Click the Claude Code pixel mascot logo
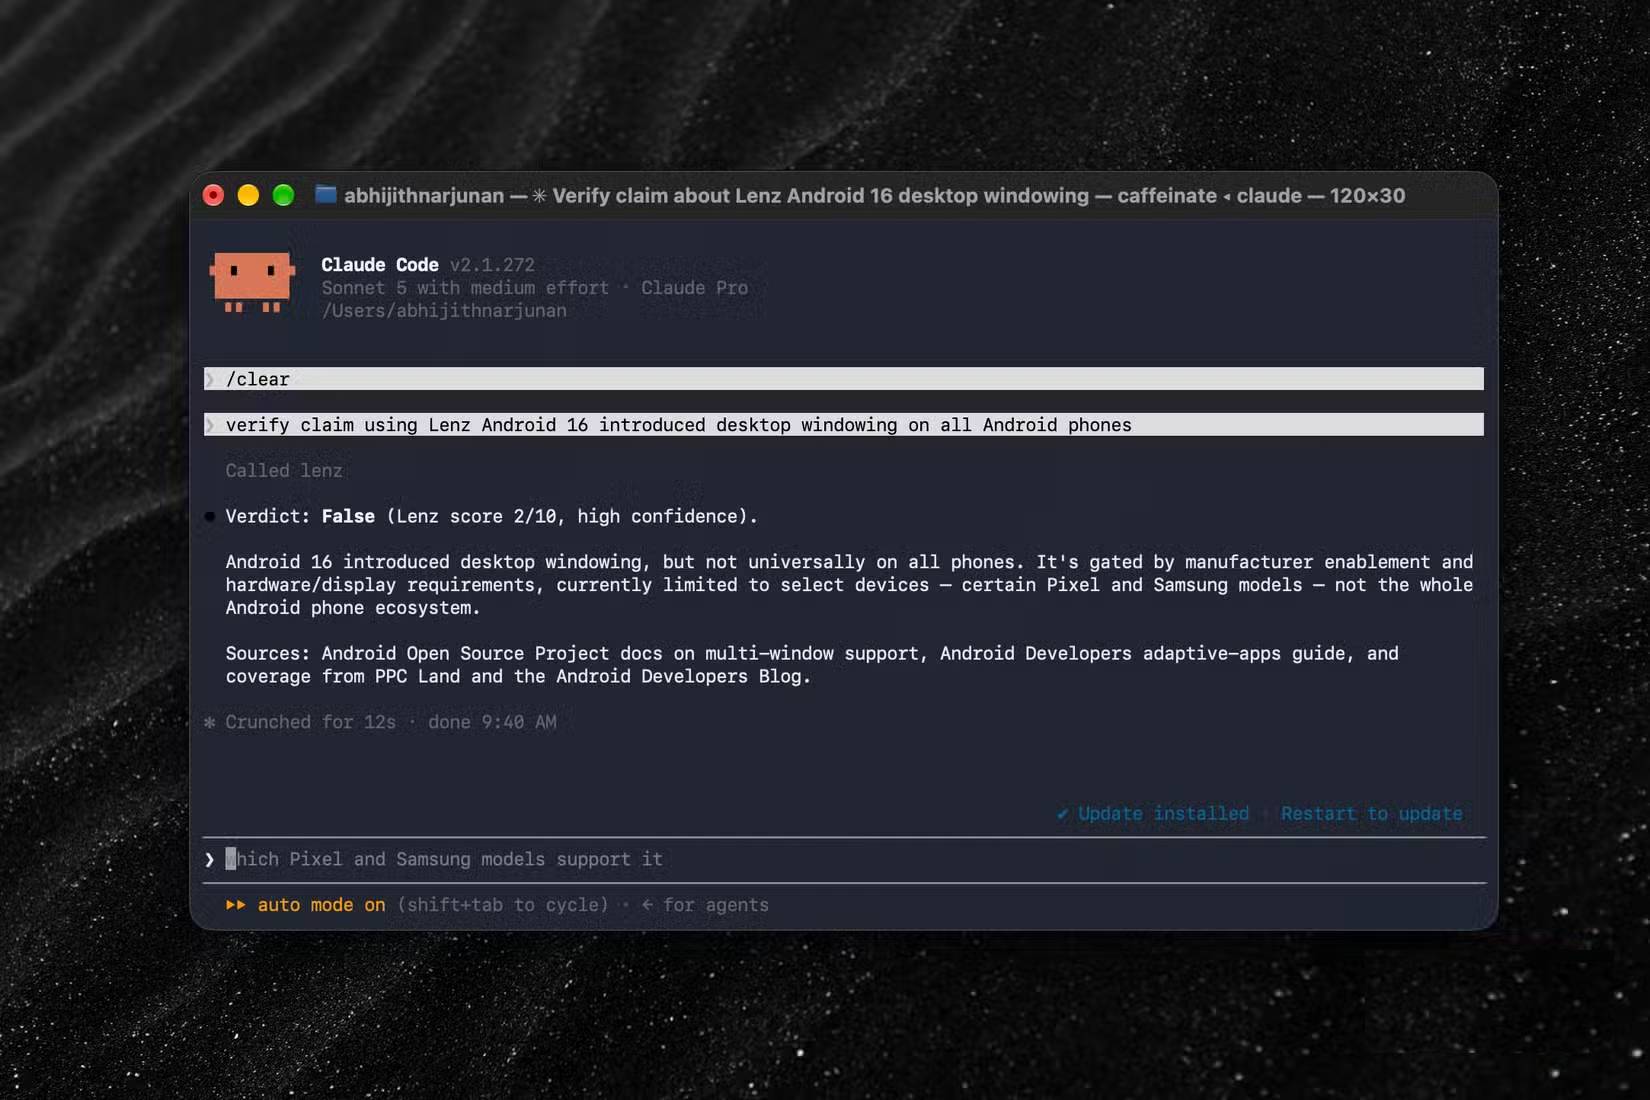Image resolution: width=1650 pixels, height=1100 pixels. click(x=252, y=282)
